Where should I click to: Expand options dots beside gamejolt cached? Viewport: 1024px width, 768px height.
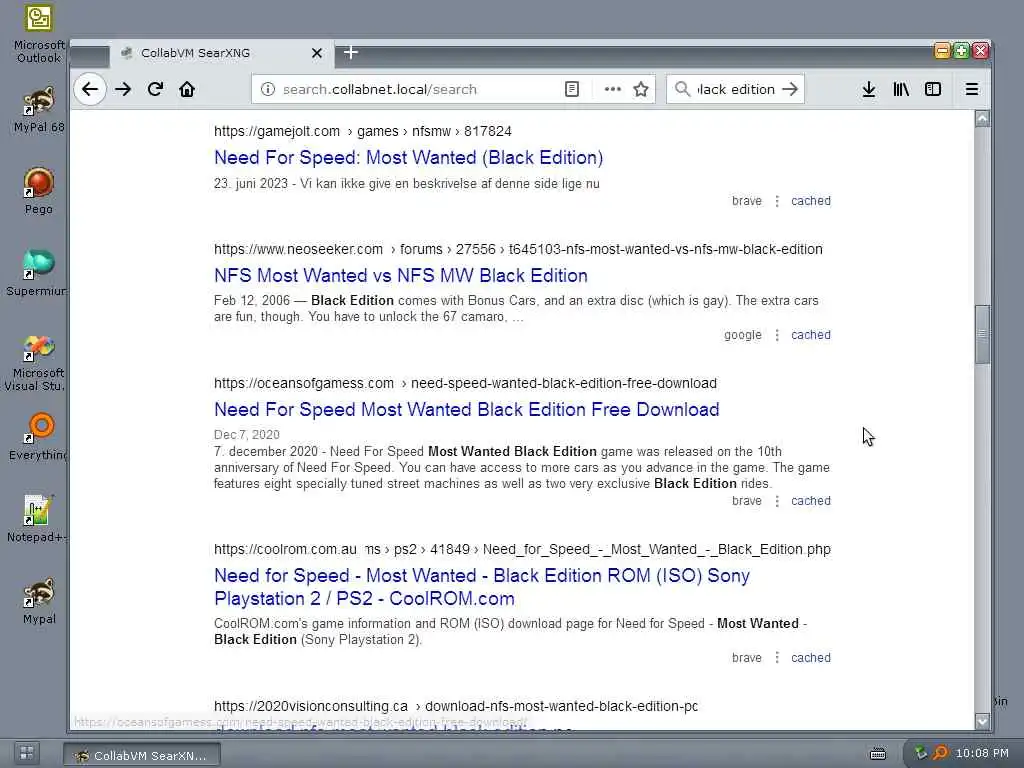776,201
